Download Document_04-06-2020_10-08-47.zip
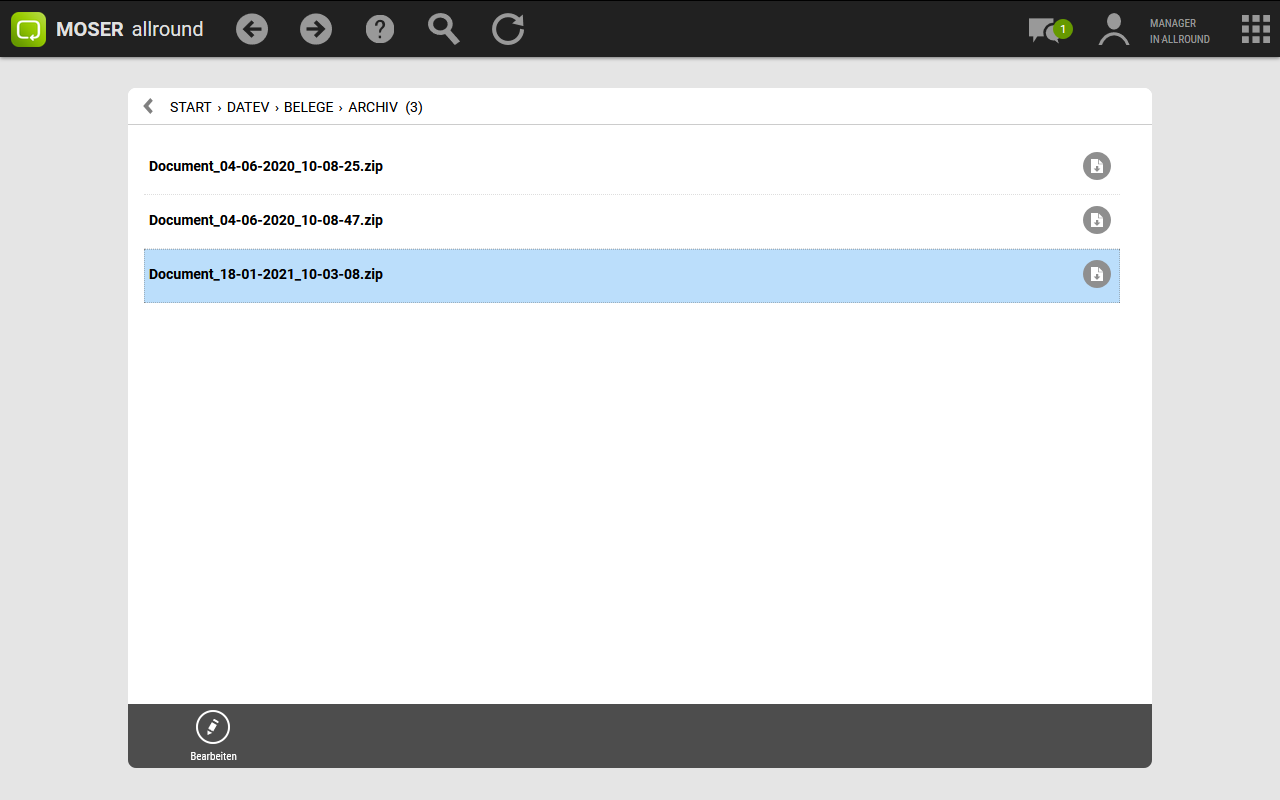 pos(1097,220)
